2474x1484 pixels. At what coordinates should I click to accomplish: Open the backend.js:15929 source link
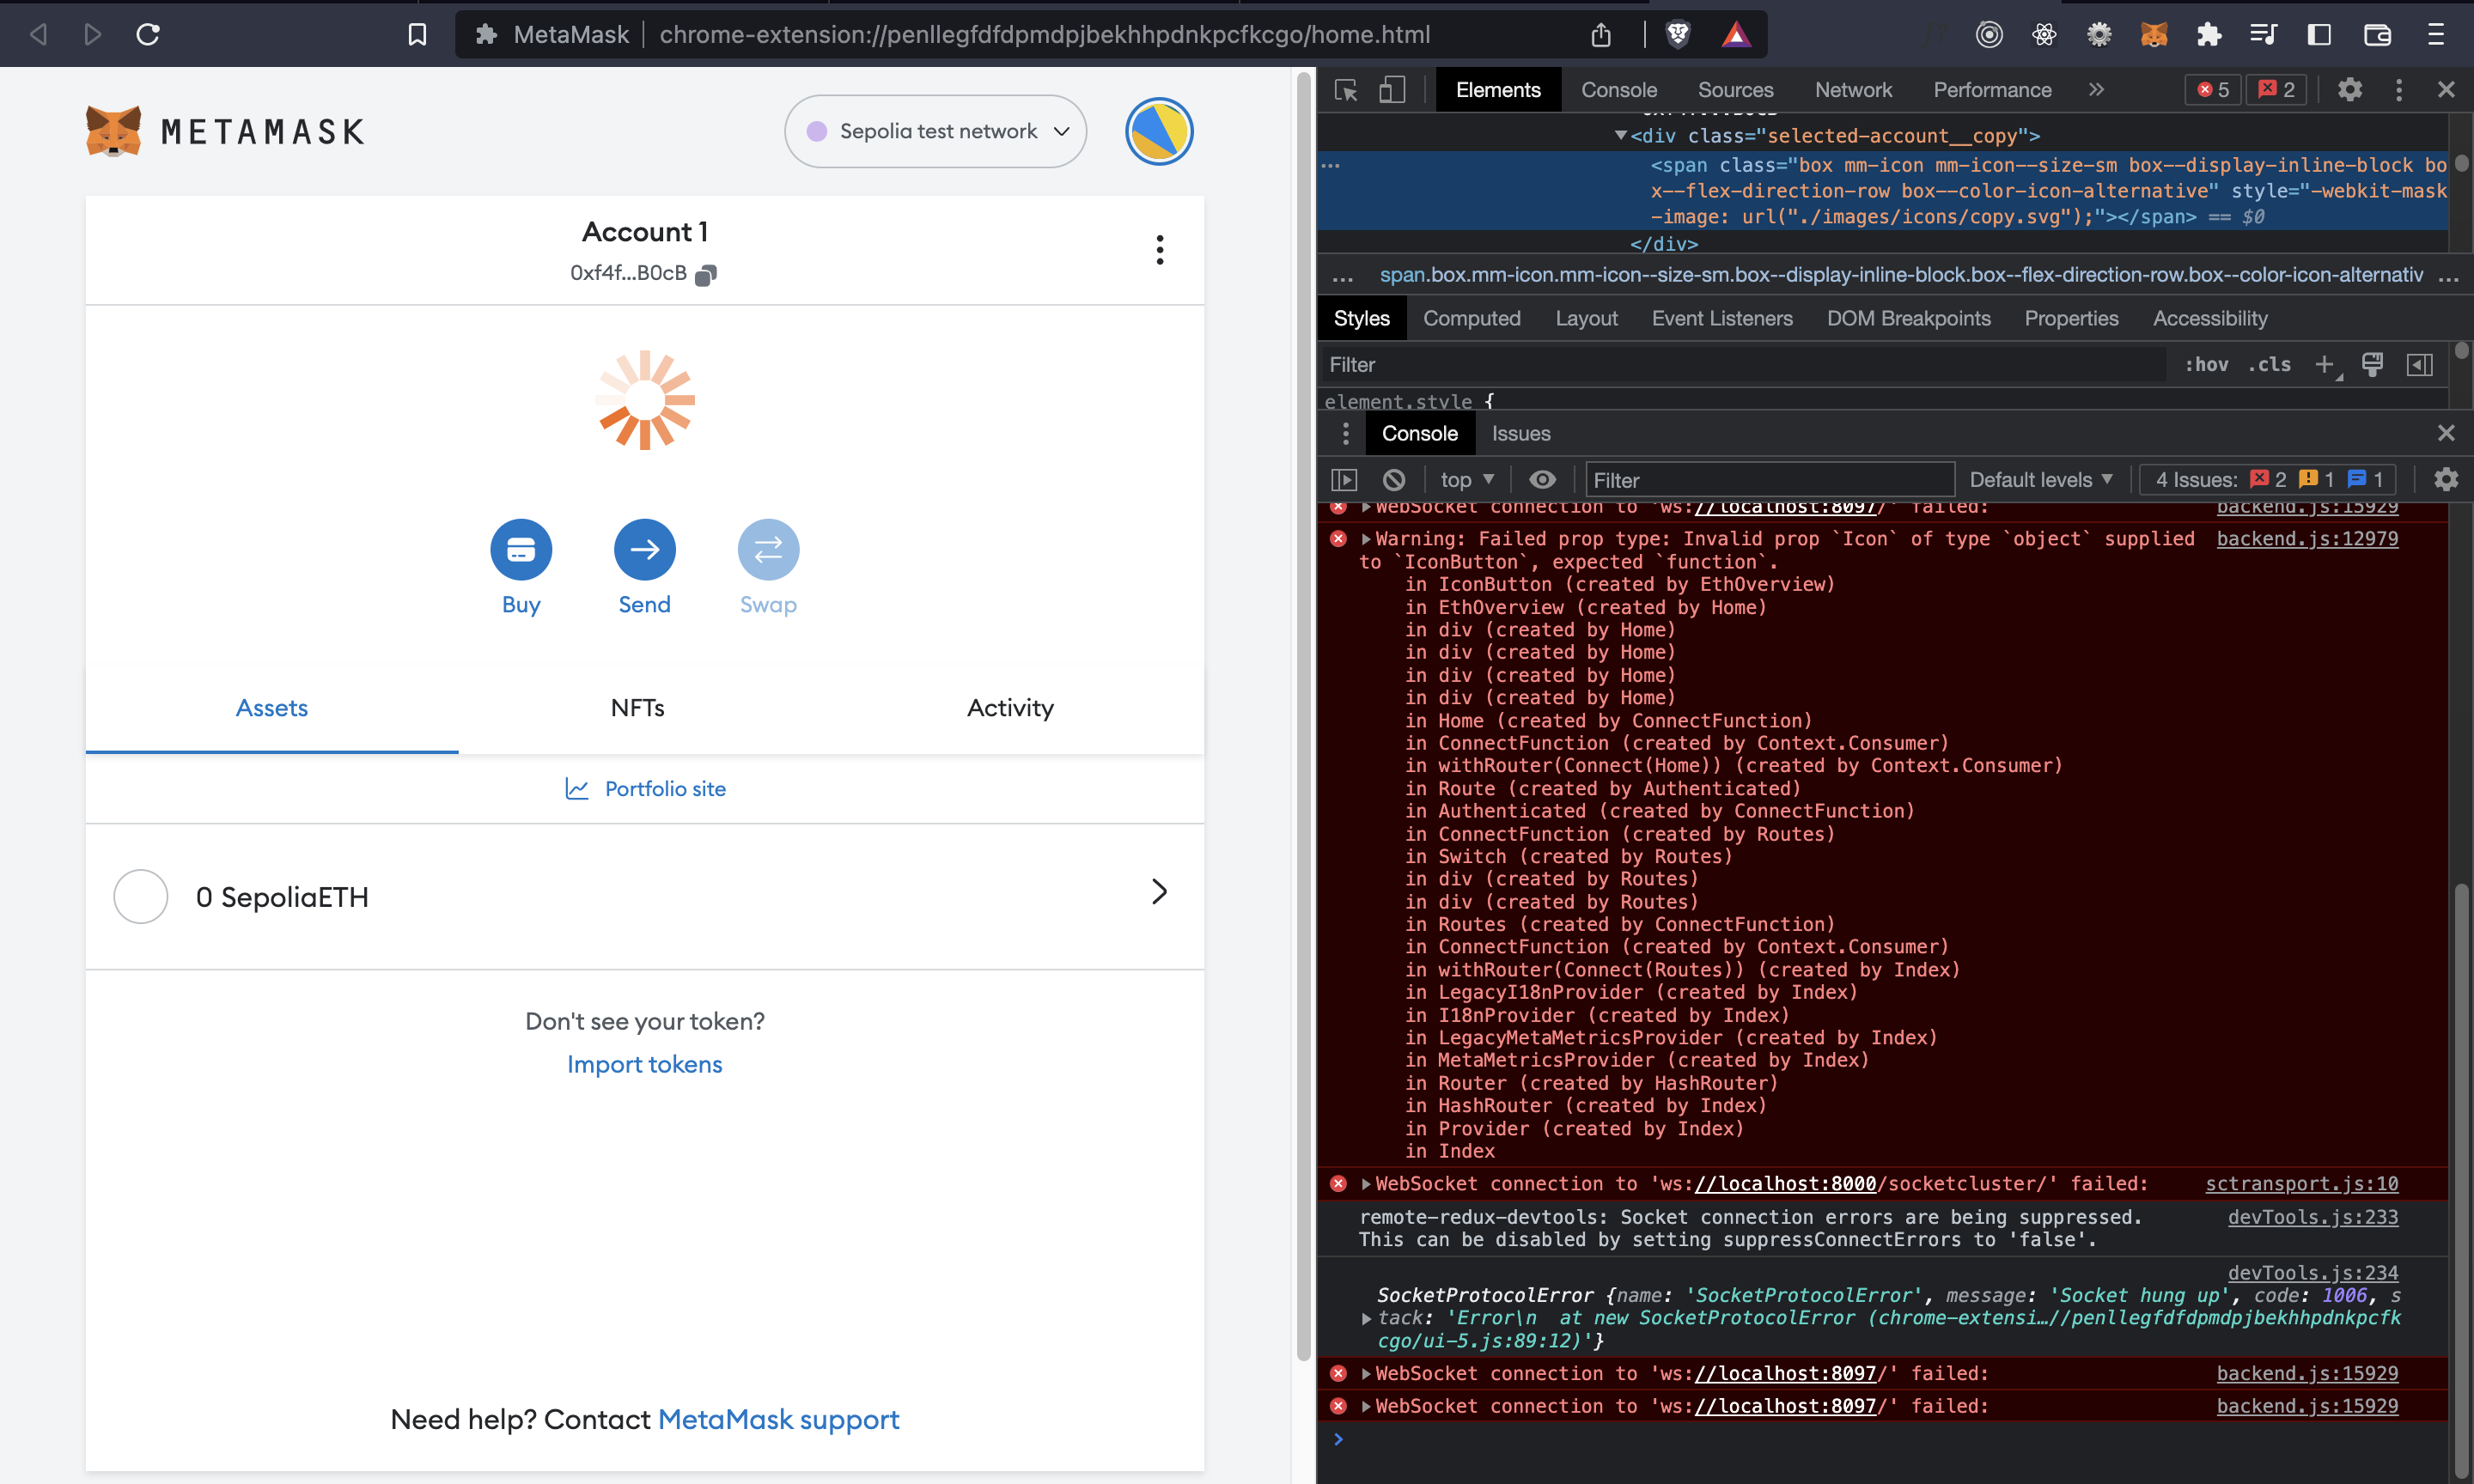[x=2308, y=1373]
